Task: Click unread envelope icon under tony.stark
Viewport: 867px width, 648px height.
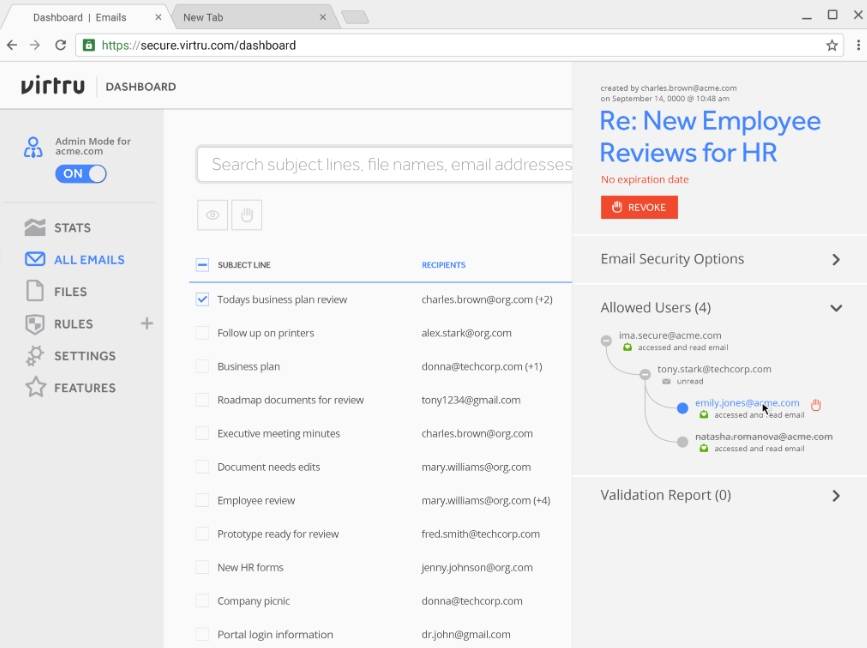Action: (x=666, y=382)
